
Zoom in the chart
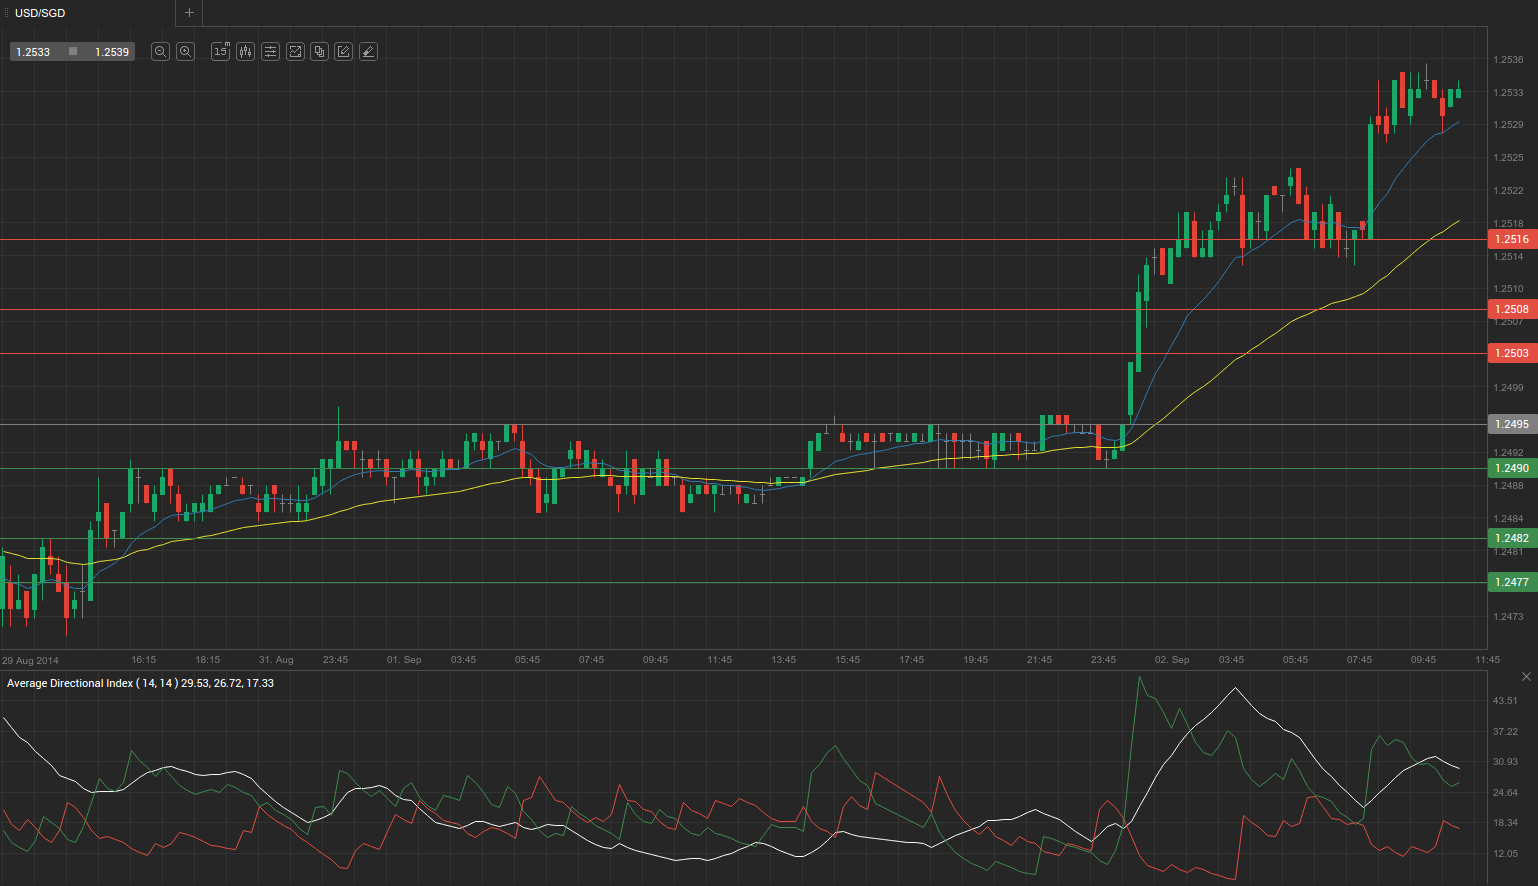185,52
